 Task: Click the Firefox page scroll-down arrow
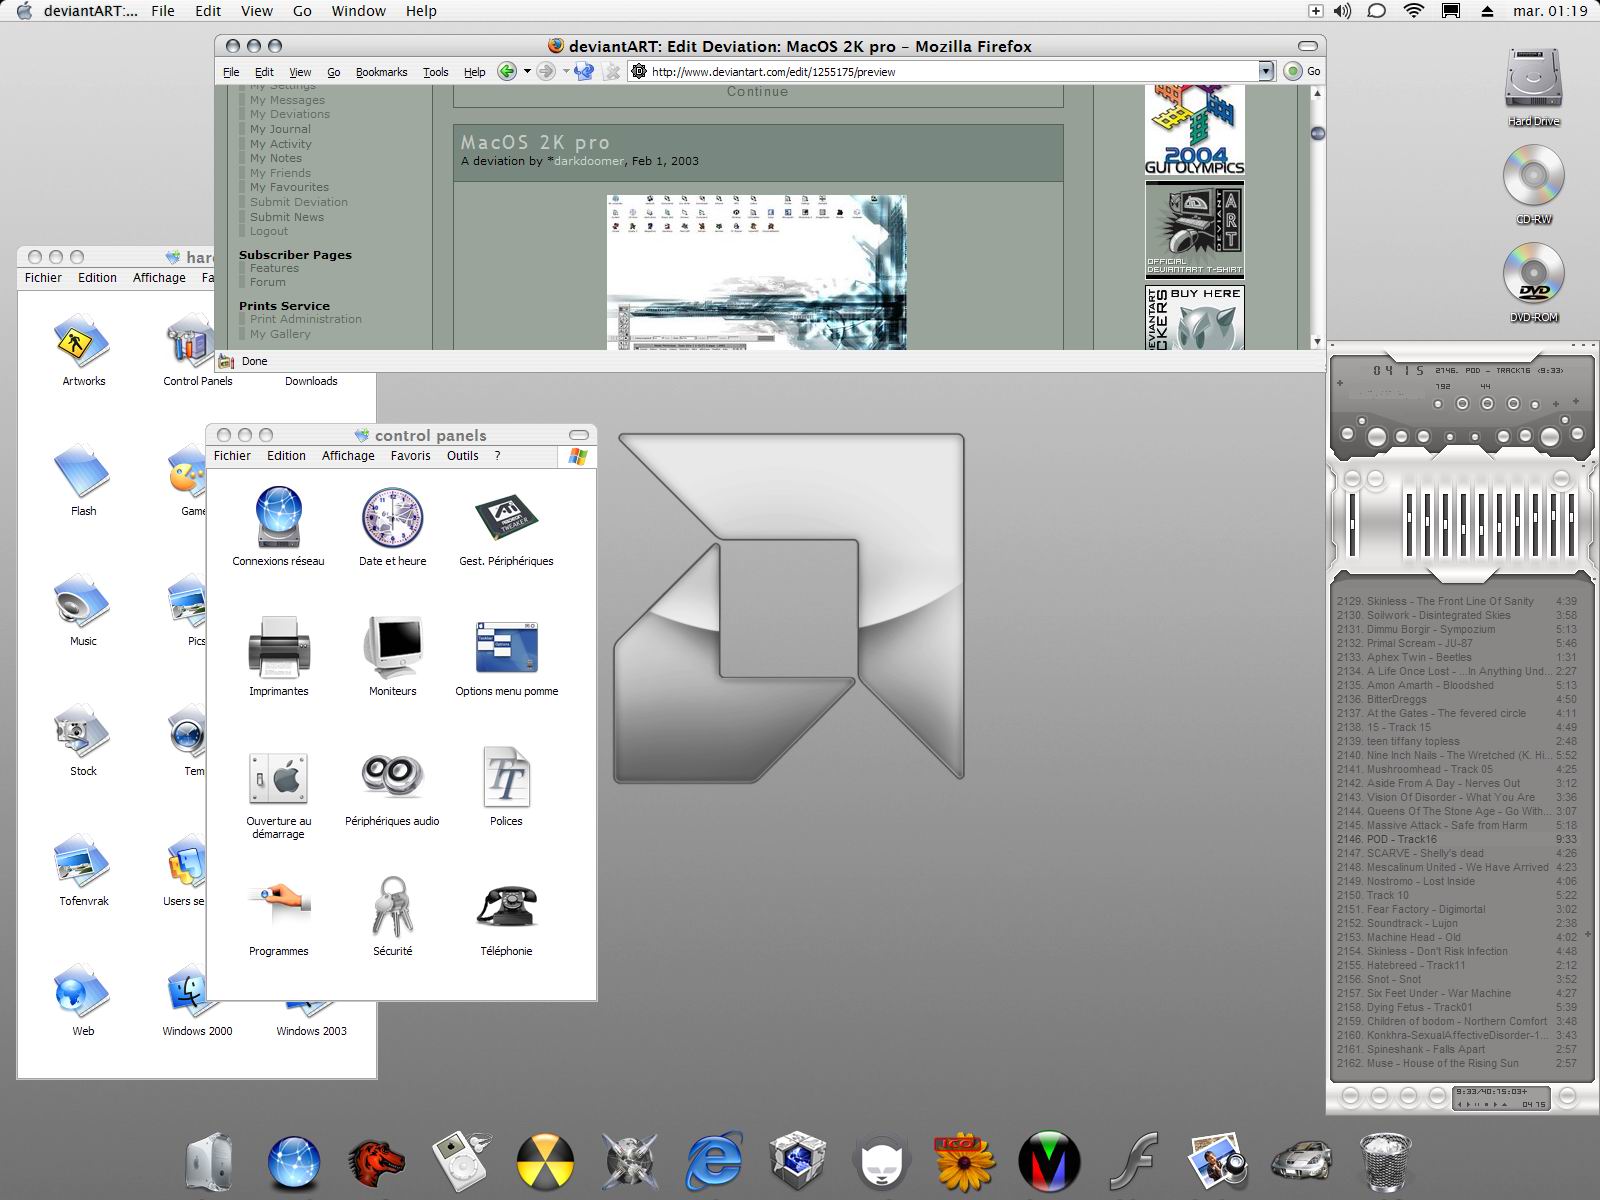click(x=1317, y=341)
